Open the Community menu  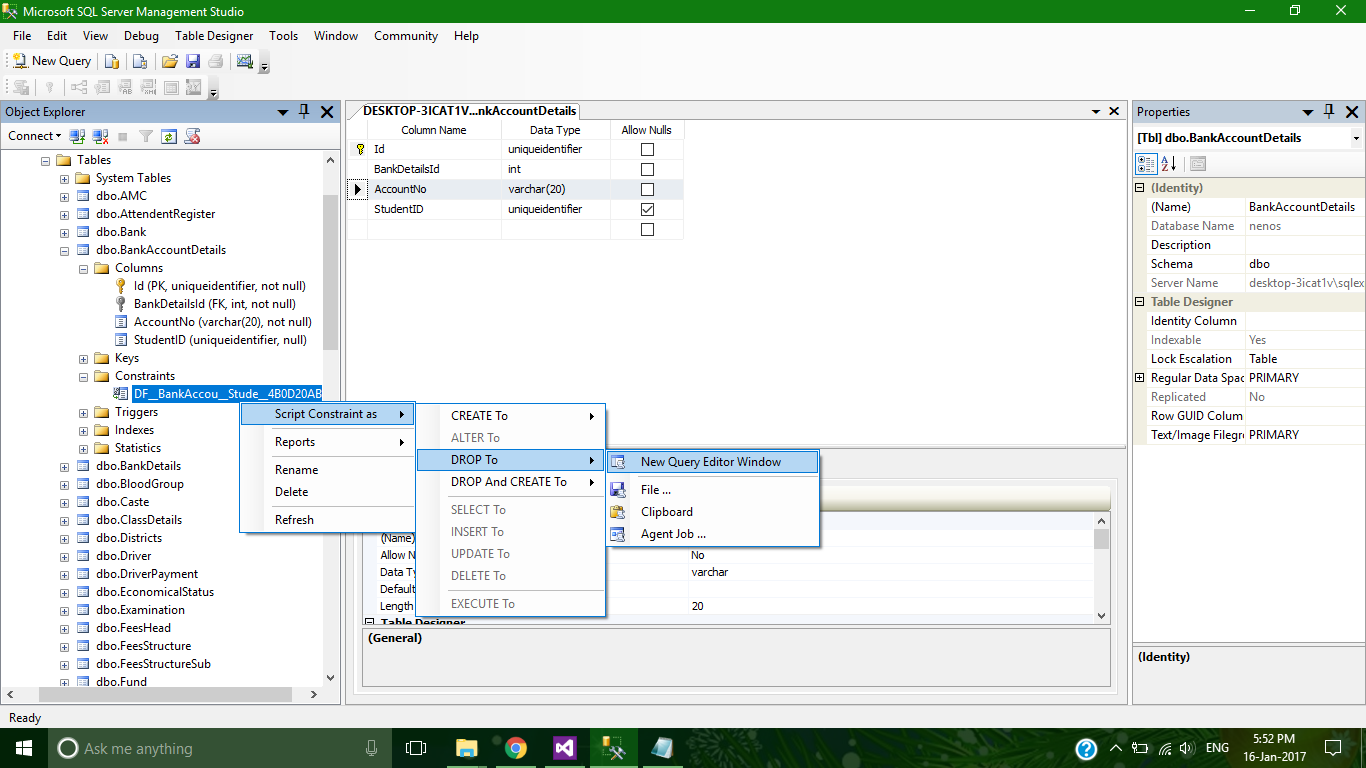(x=406, y=36)
